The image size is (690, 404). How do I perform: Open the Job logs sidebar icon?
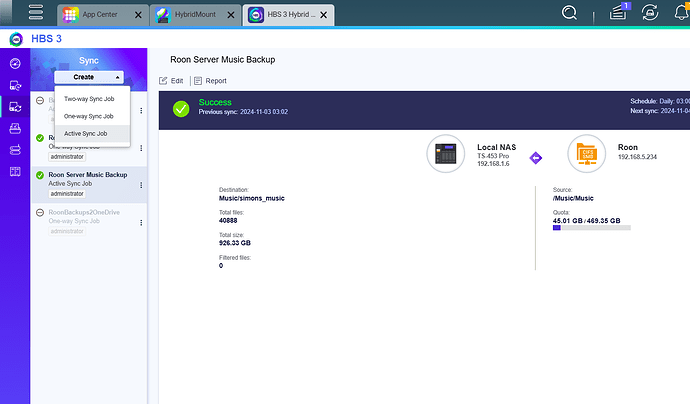click(15, 172)
